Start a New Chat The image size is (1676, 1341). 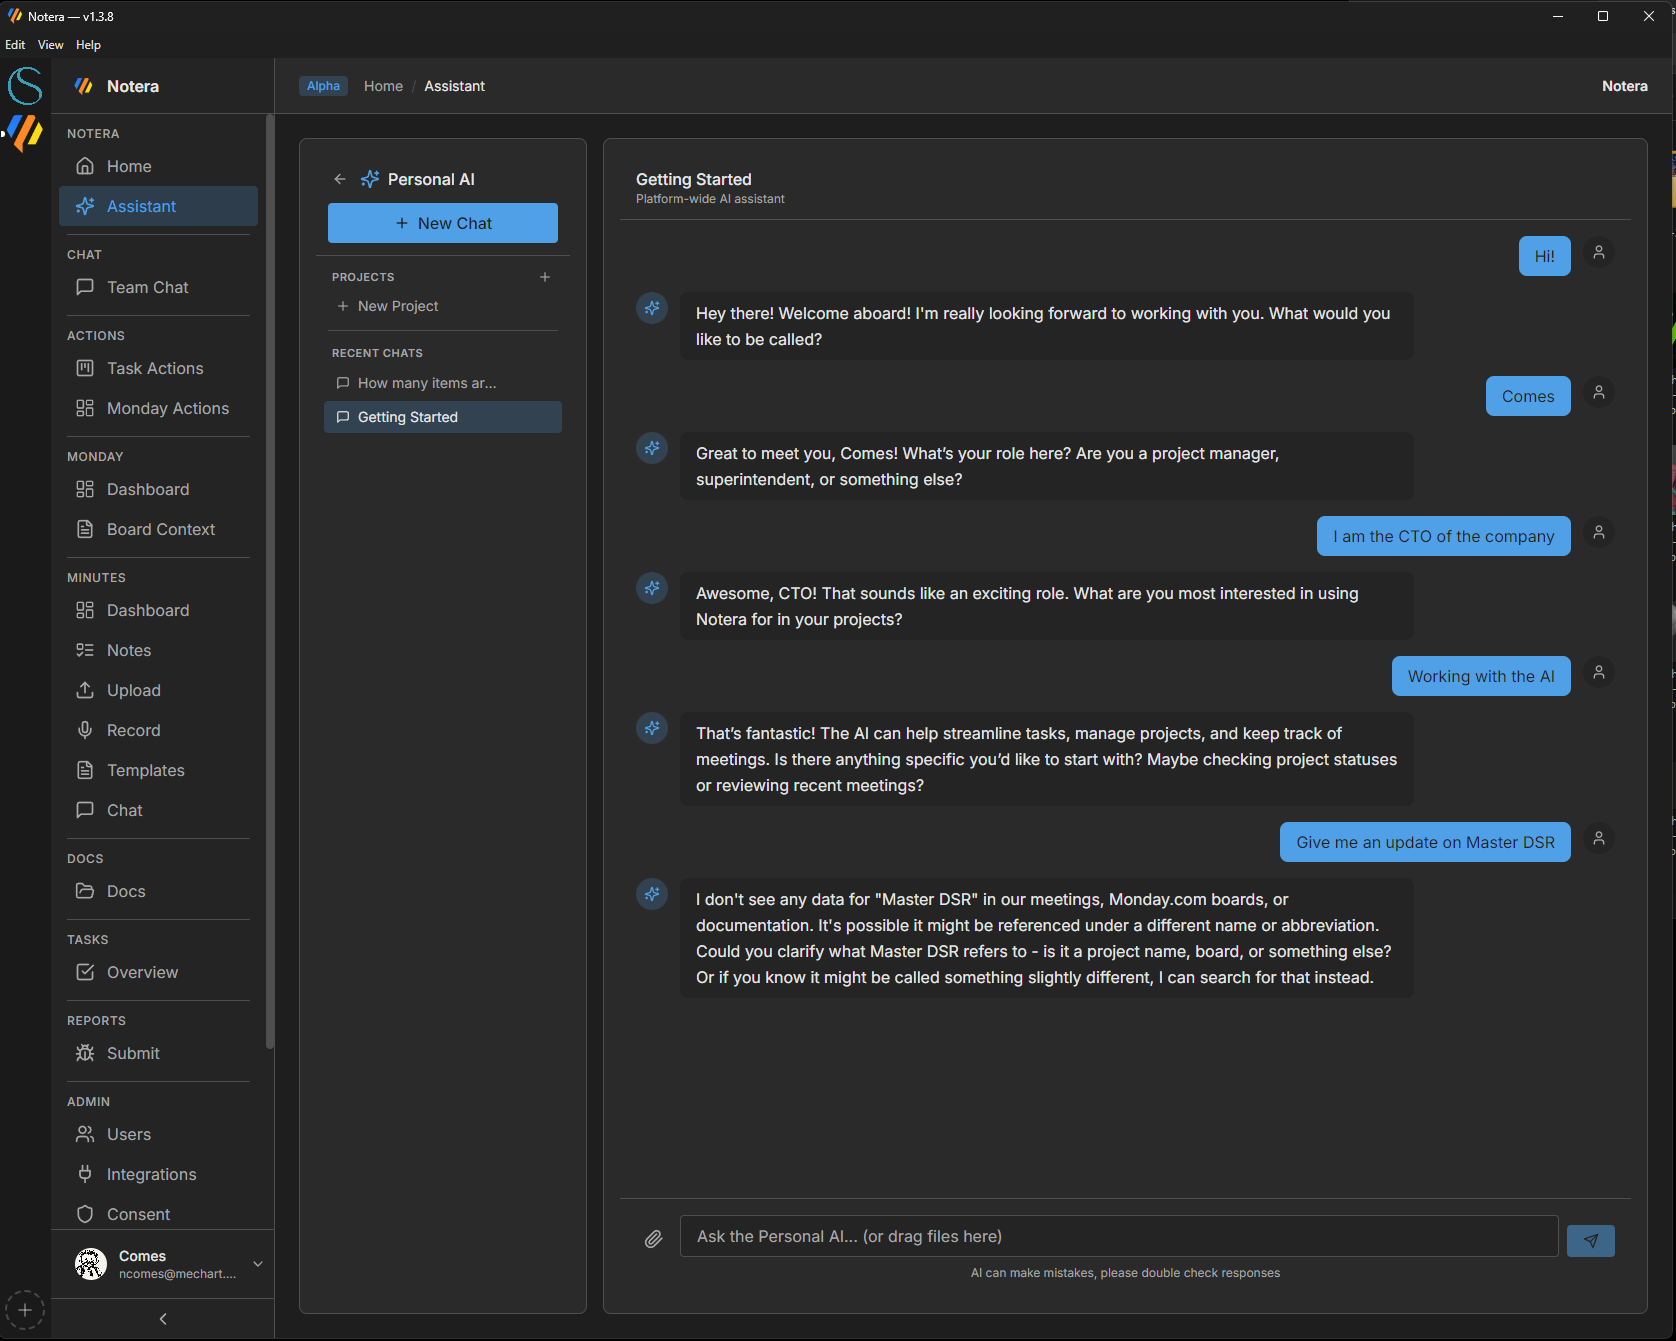[442, 223]
